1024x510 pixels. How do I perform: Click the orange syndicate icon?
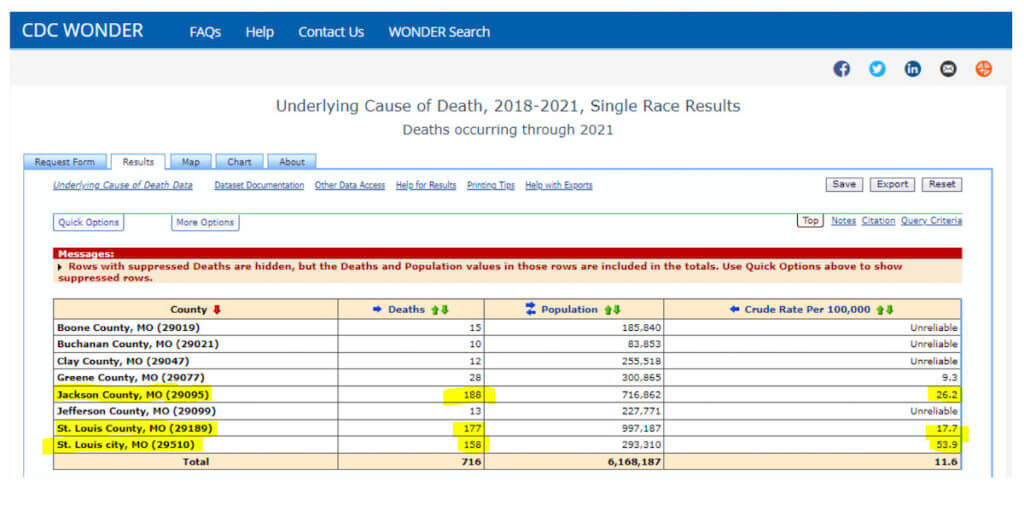click(984, 69)
